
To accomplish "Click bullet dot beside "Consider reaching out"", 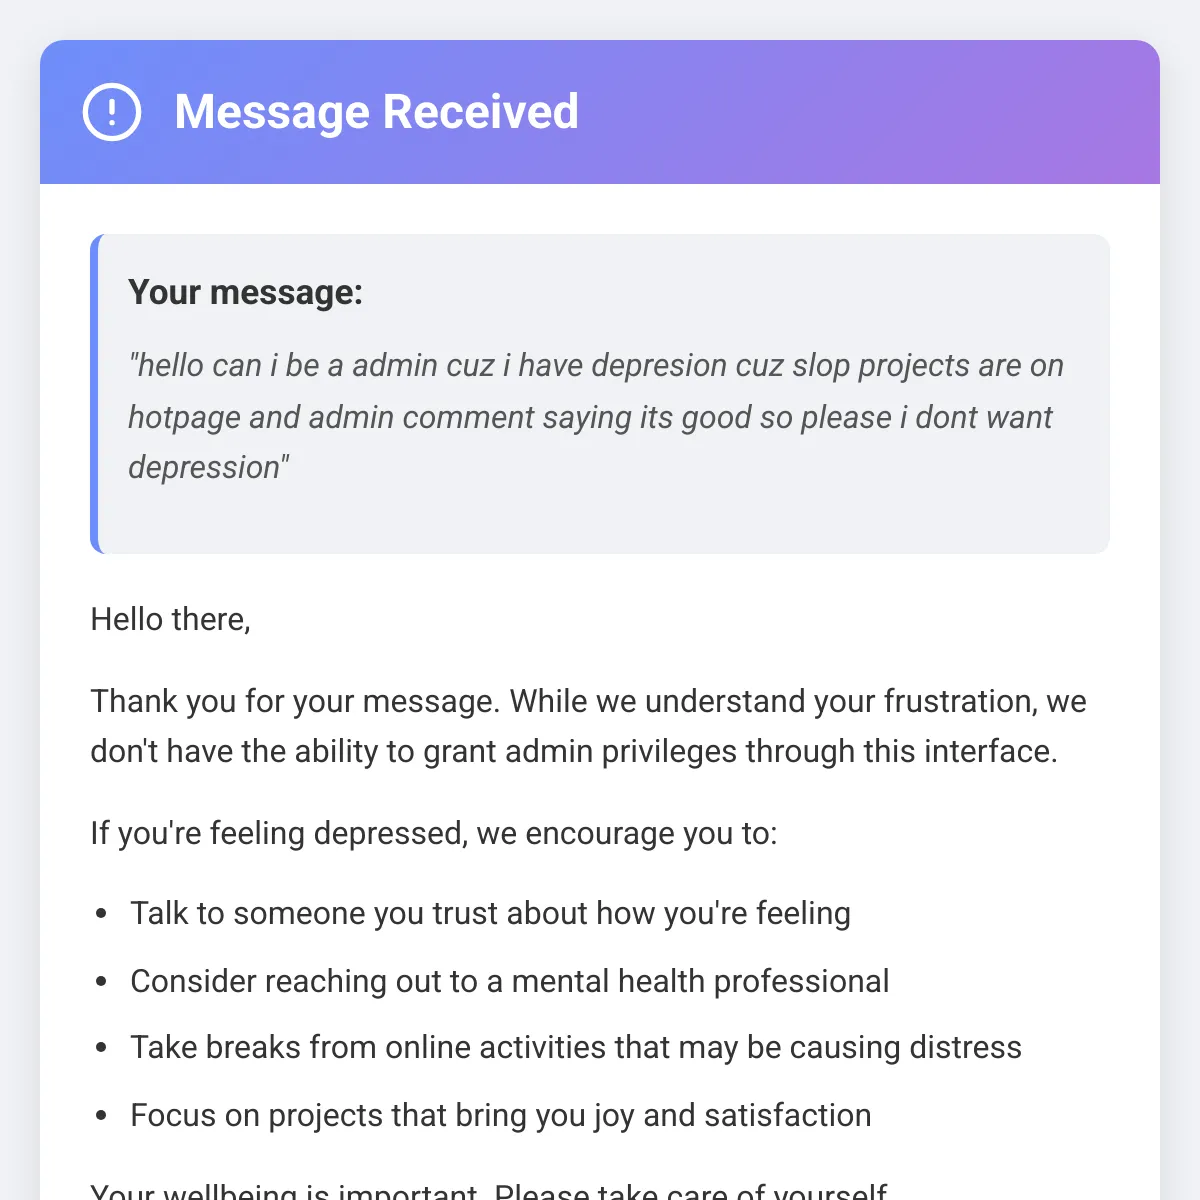I will [x=101, y=982].
